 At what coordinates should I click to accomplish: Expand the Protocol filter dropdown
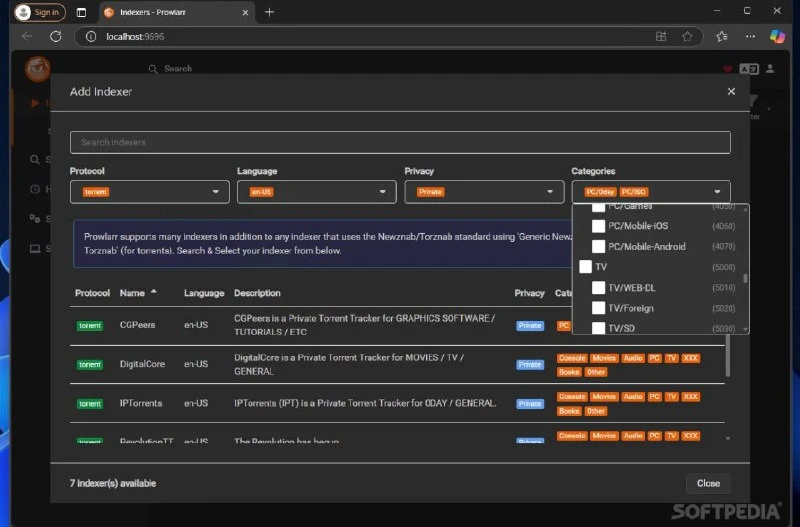coord(149,192)
